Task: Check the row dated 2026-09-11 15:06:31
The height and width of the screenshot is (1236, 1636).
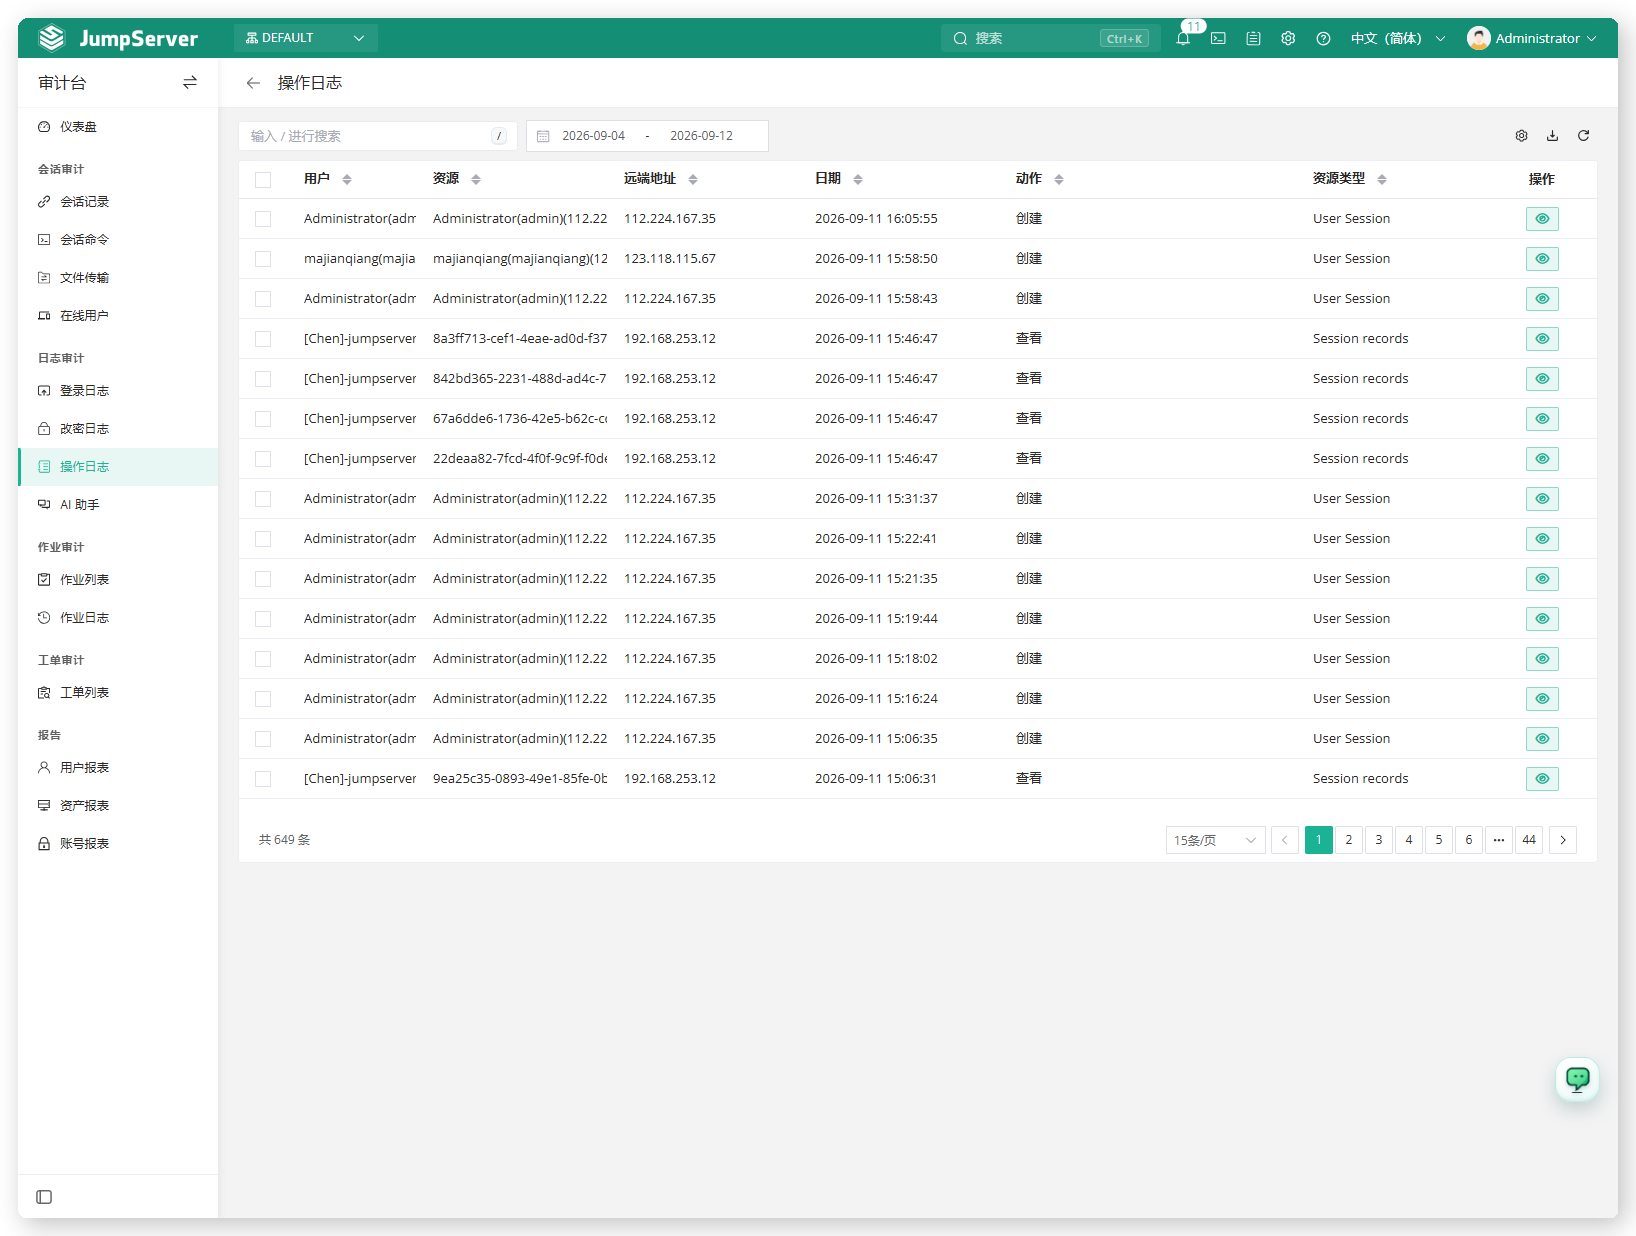Action: click(263, 779)
